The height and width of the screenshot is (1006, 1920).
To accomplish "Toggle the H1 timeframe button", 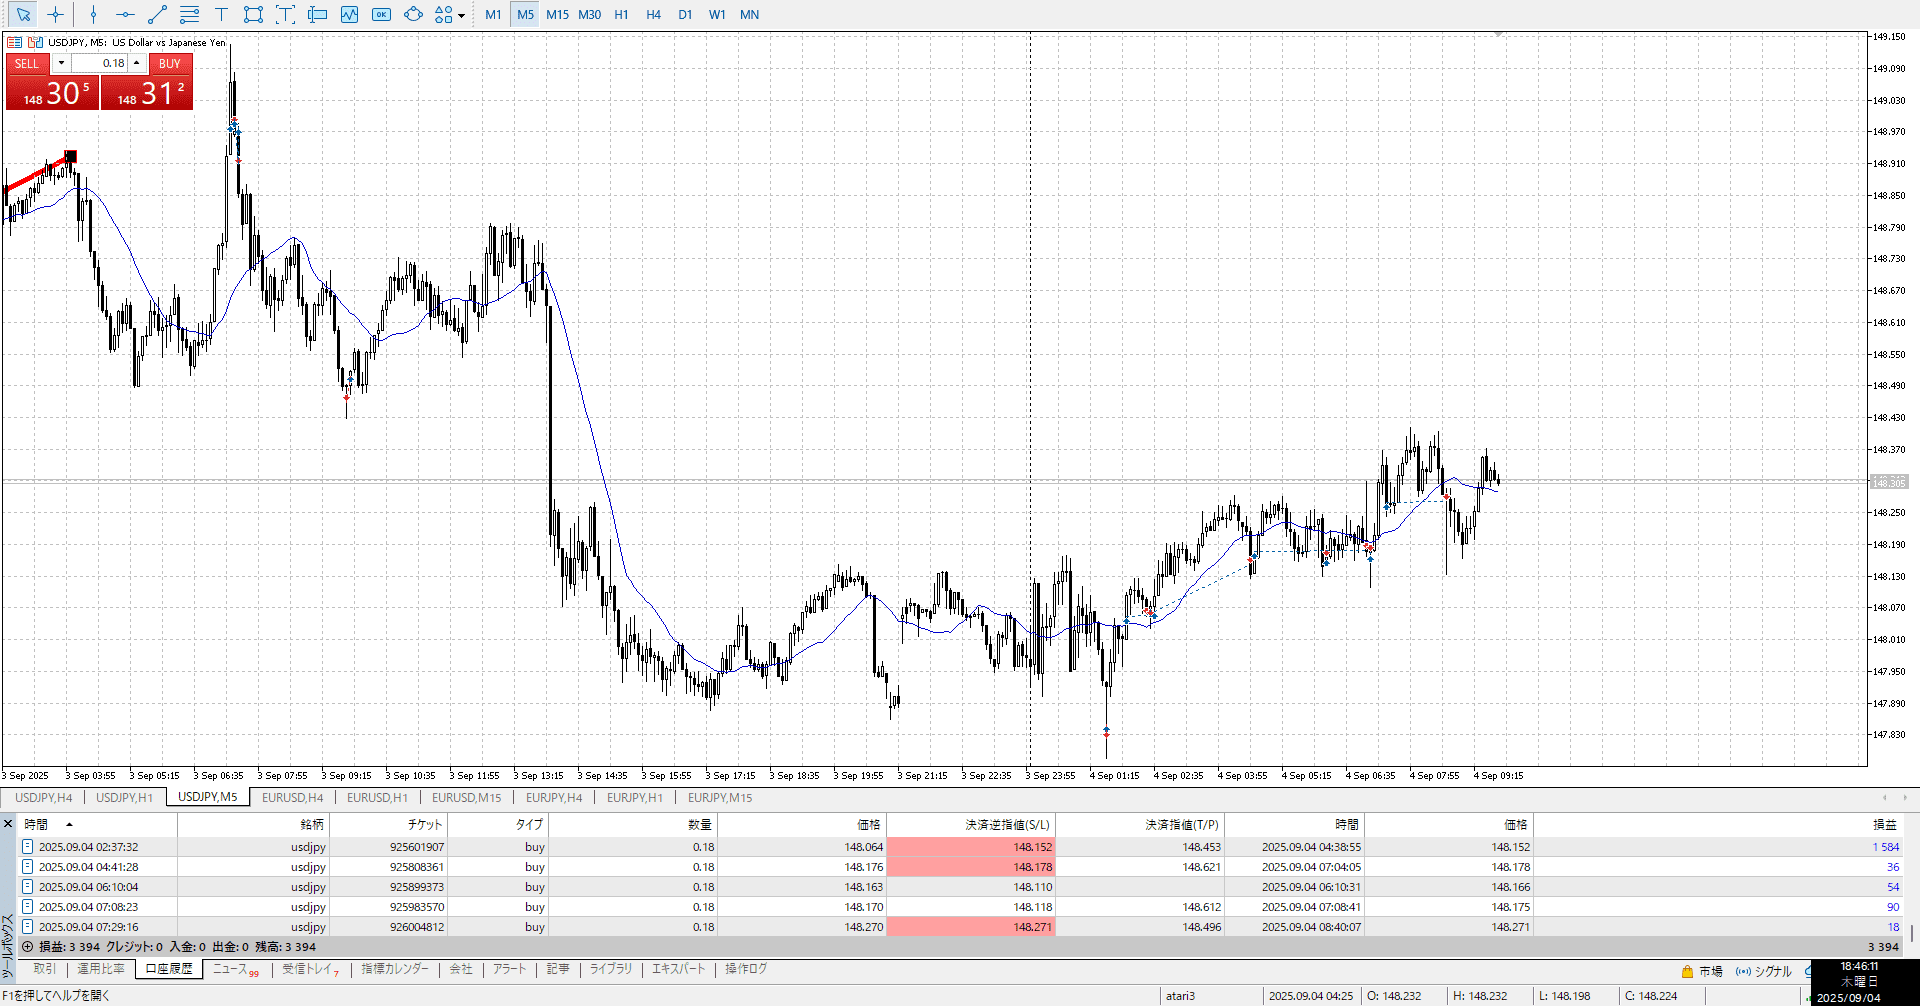I will 621,14.
